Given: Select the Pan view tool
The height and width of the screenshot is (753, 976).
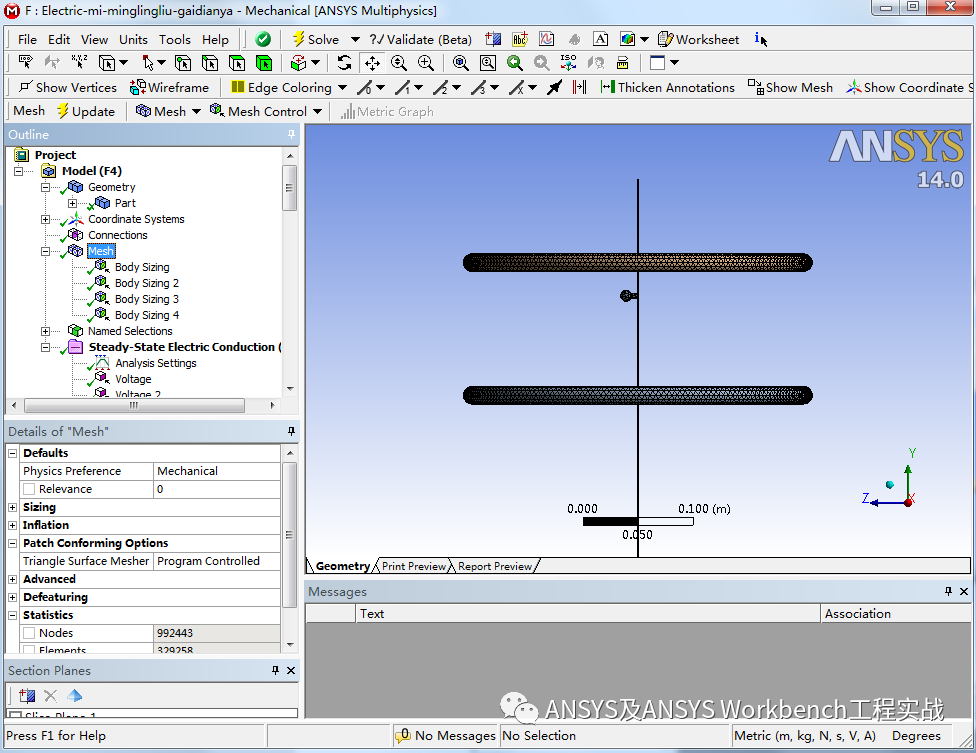Looking at the screenshot, I should click(372, 63).
